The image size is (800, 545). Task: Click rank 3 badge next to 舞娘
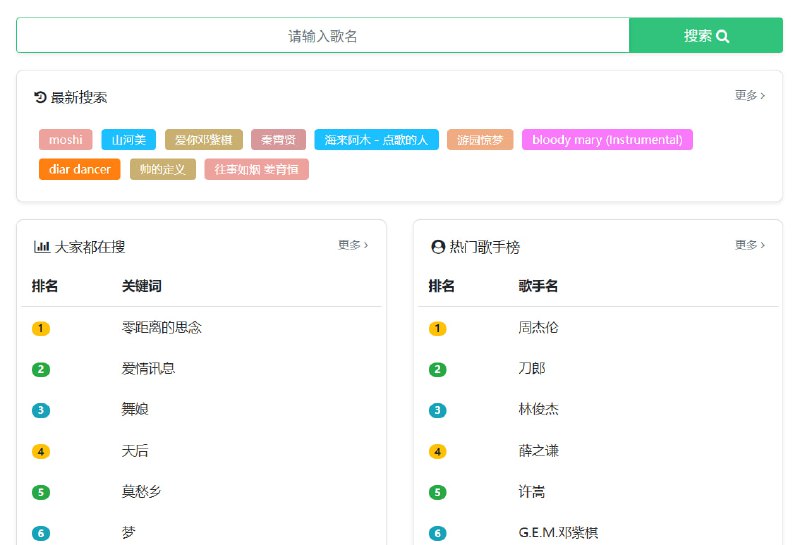point(41,410)
